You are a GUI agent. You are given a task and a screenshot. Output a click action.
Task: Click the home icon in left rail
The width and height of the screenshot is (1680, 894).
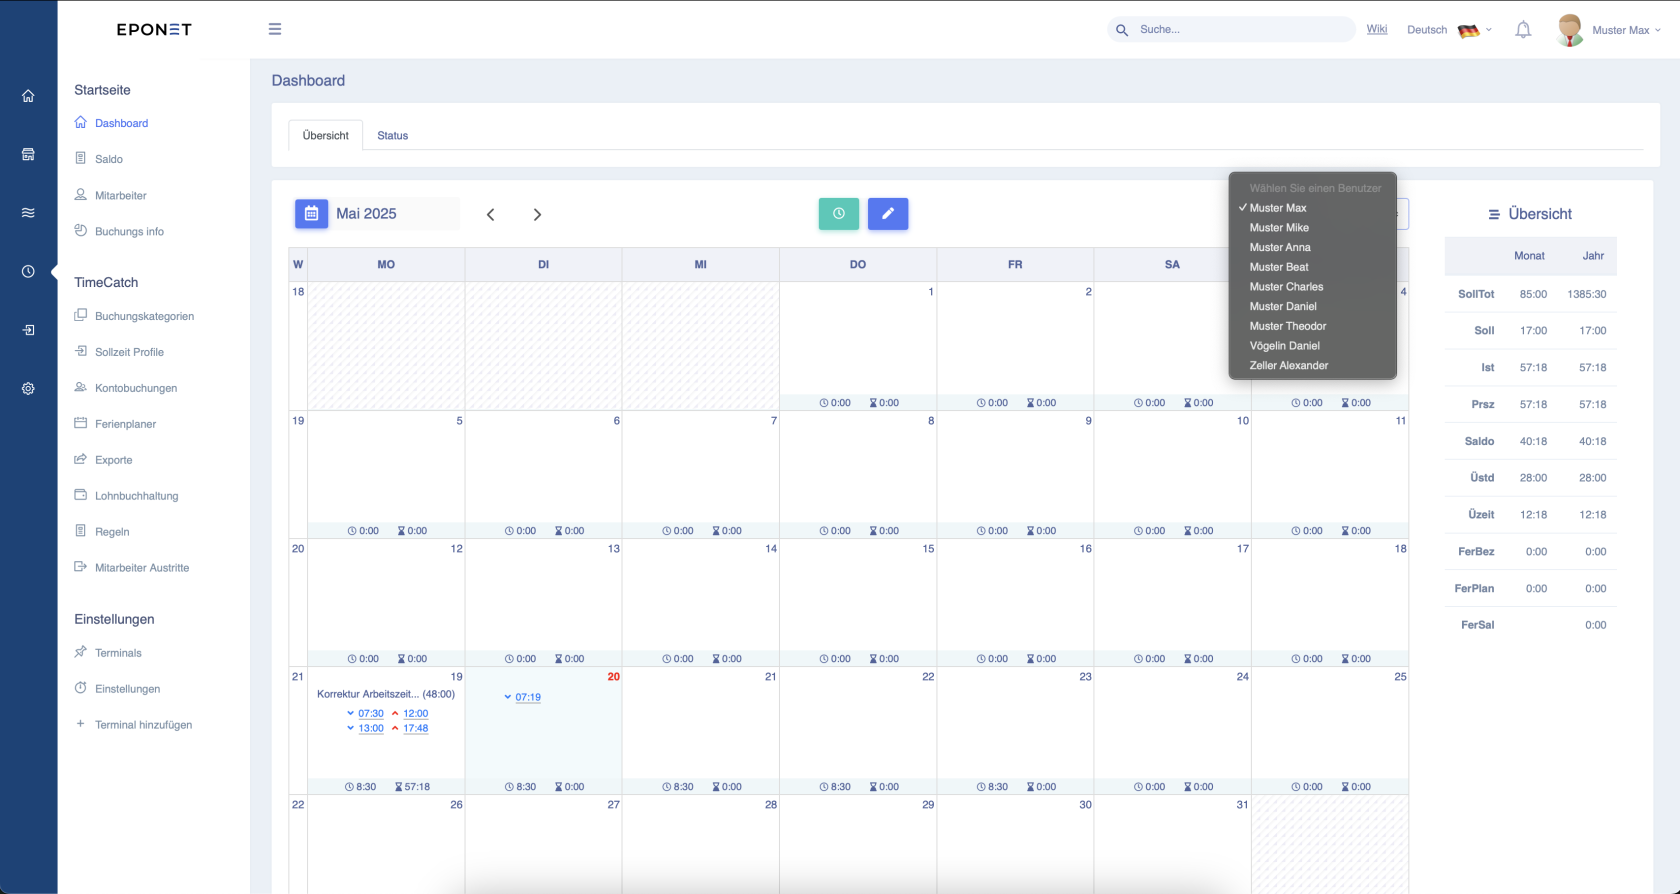tap(28, 96)
